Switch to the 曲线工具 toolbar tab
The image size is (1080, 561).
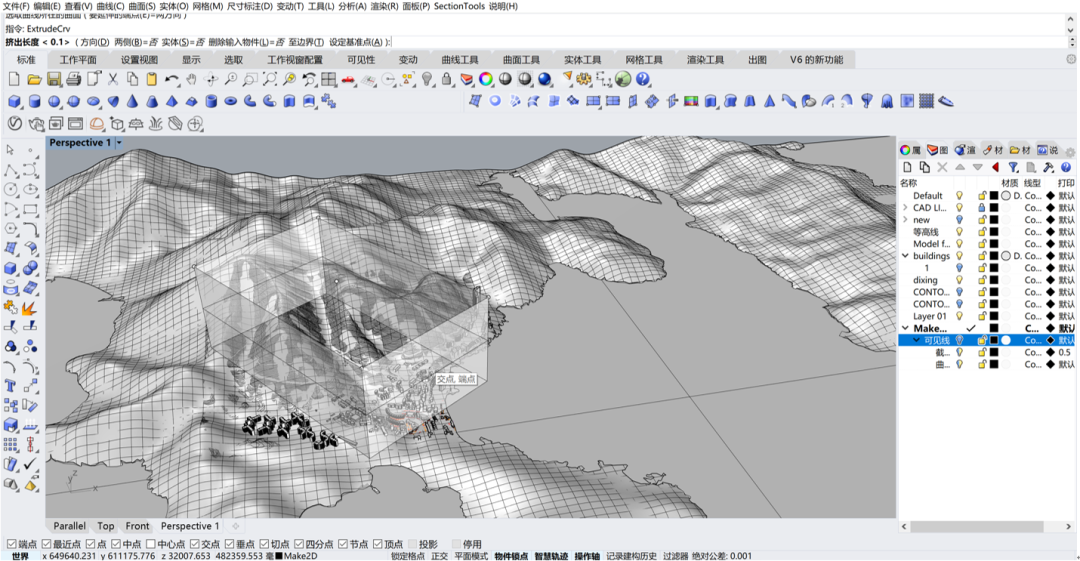[460, 60]
